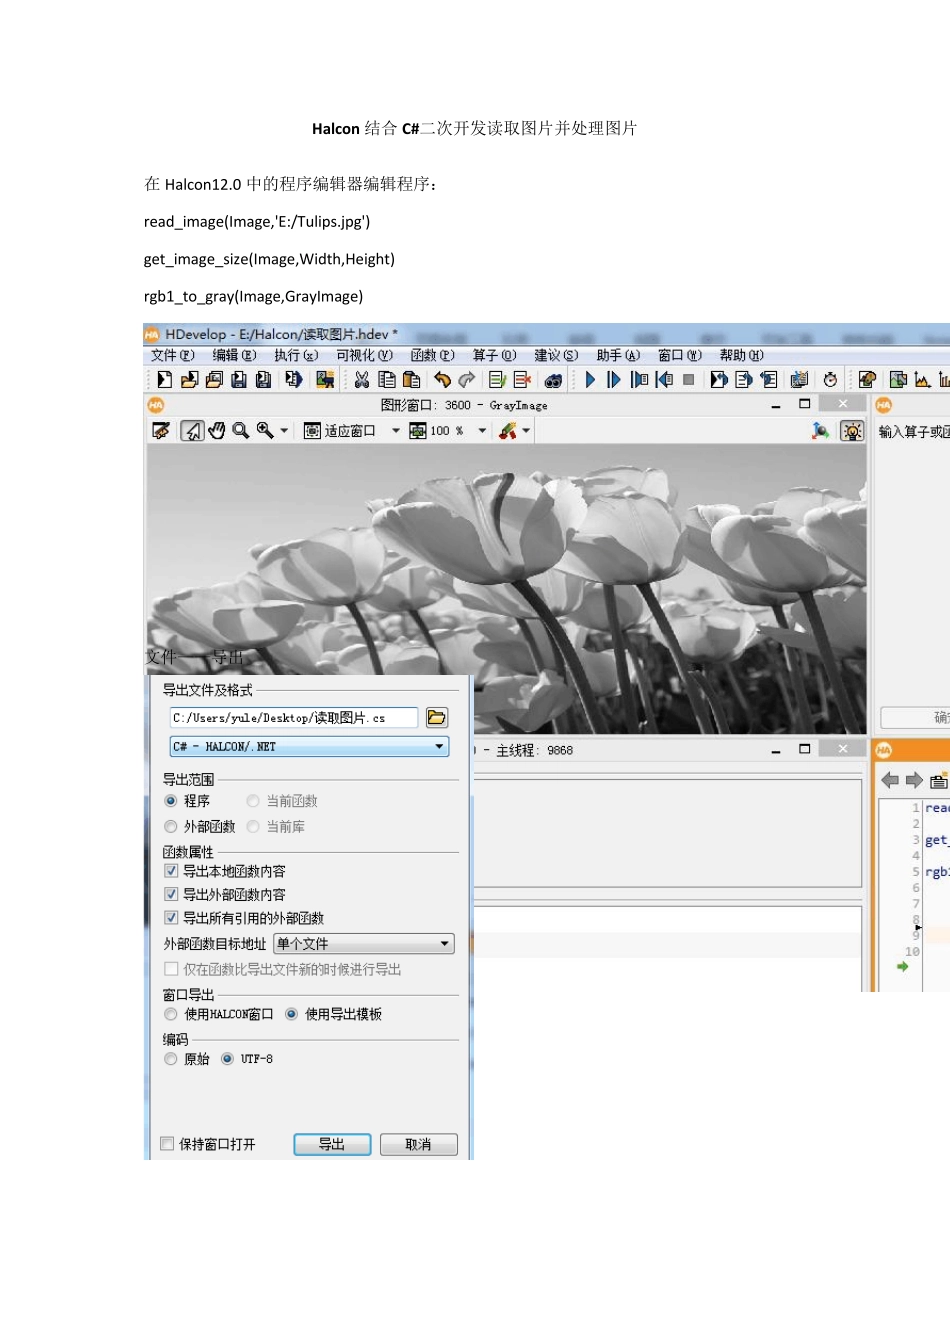Open the 执行(x) menu
Image resolution: width=950 pixels, height=1344 pixels.
click(x=296, y=355)
